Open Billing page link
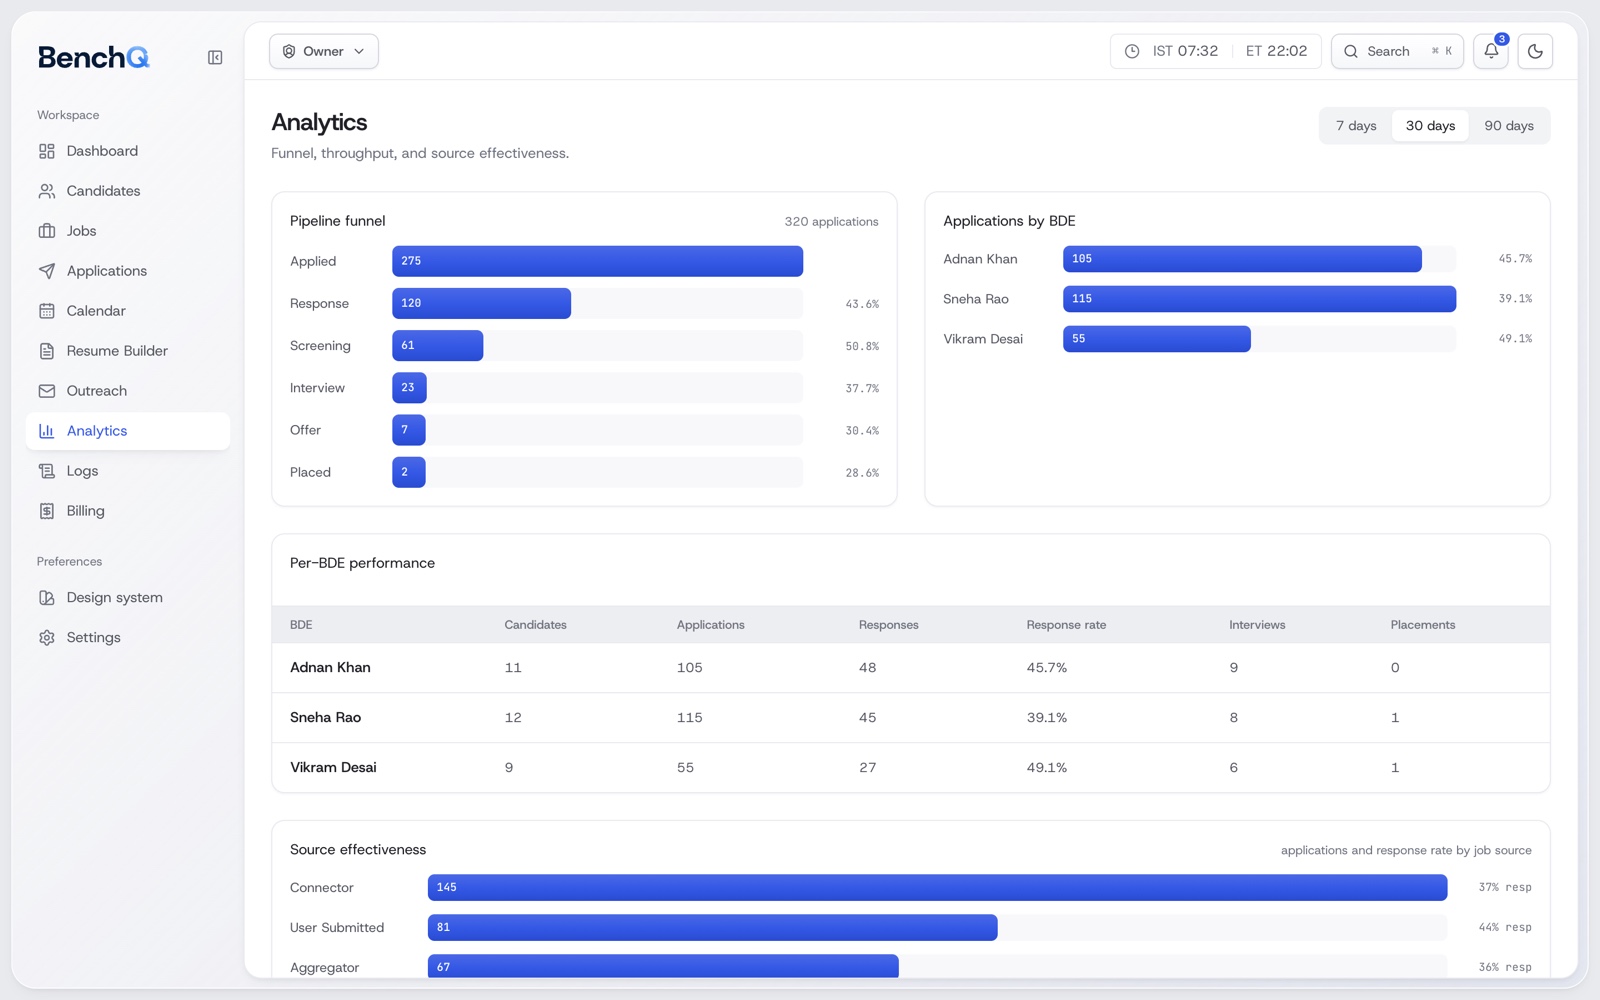This screenshot has width=1600, height=1000. [x=128, y=511]
